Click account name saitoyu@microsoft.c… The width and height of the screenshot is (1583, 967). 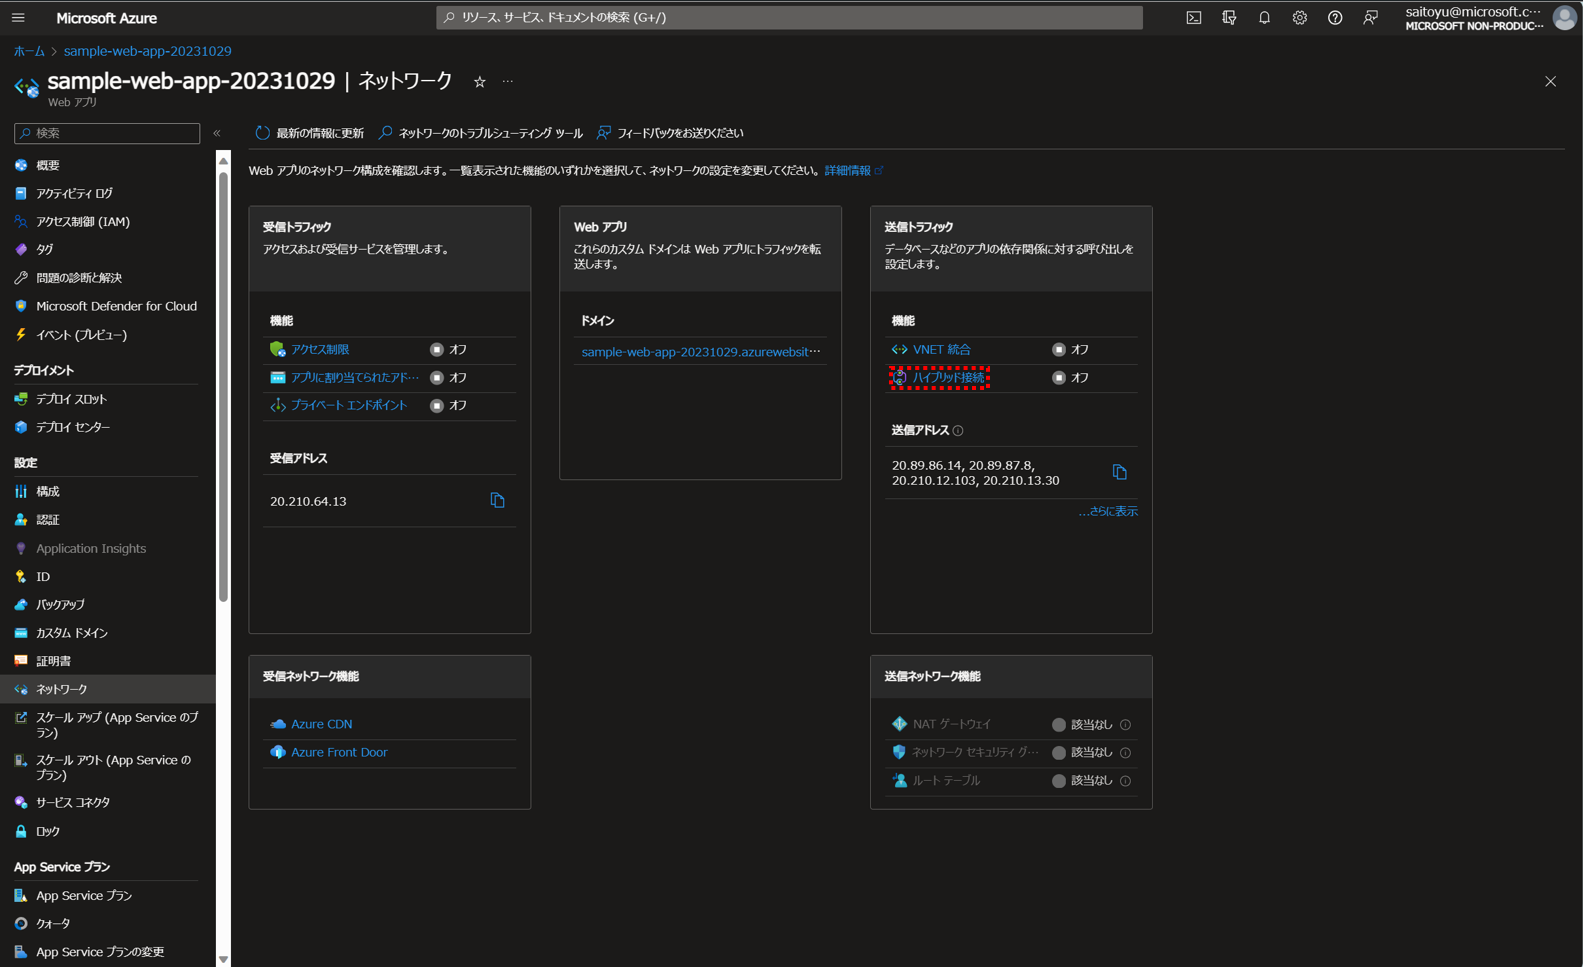(x=1473, y=11)
